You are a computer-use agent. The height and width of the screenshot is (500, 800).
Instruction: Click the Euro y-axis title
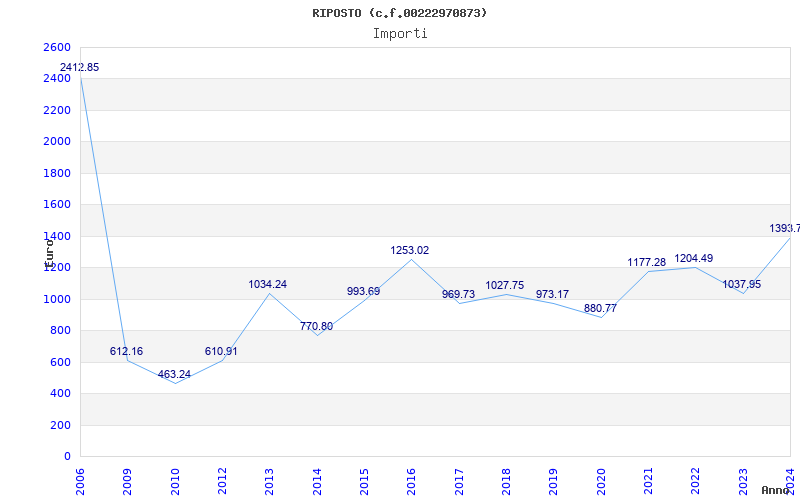click(x=48, y=253)
